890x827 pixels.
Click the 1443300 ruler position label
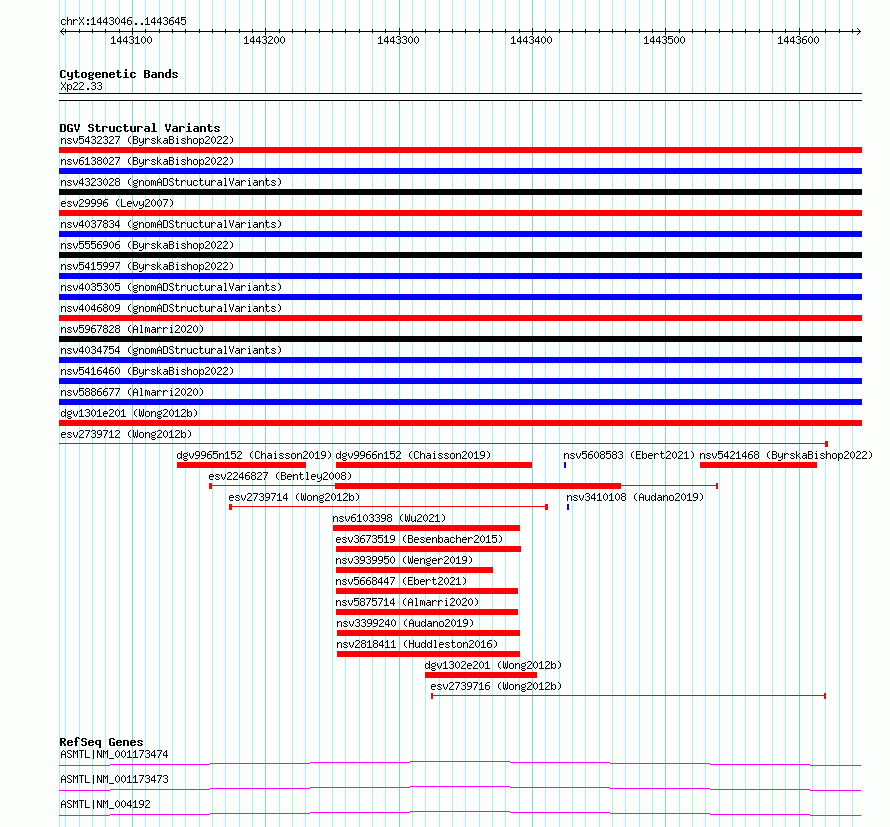[x=398, y=40]
